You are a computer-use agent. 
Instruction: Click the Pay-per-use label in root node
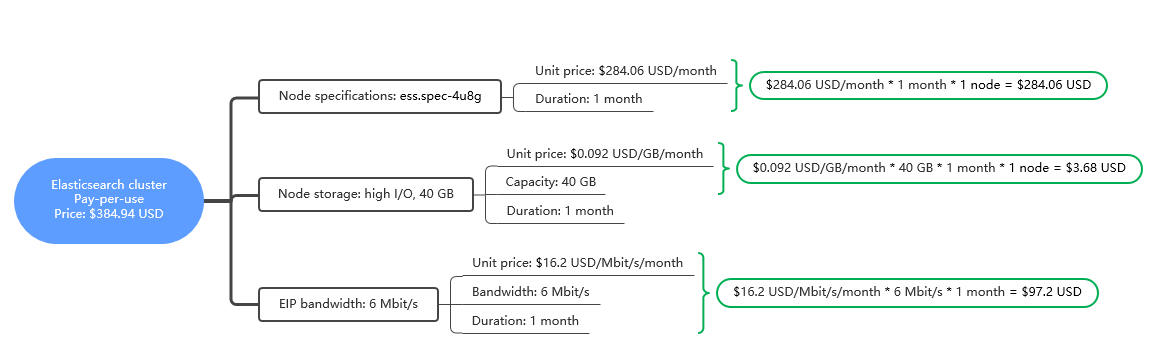(x=109, y=199)
